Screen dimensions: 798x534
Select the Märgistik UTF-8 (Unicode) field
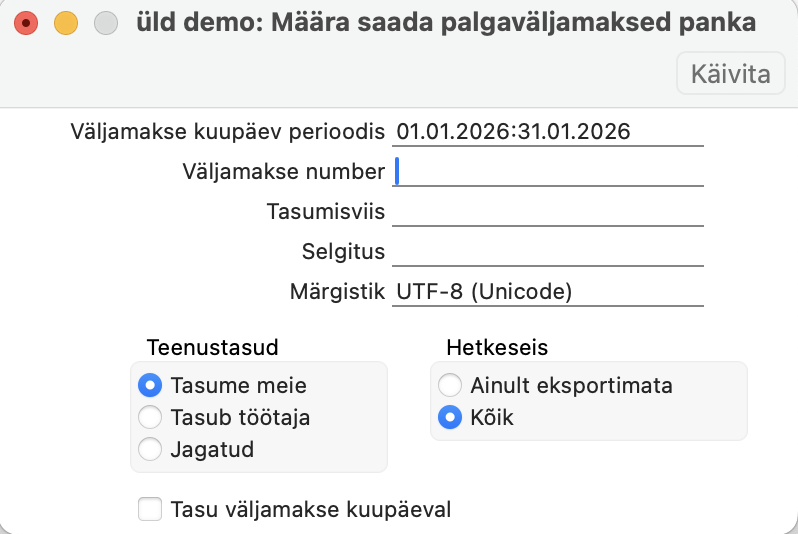[x=549, y=292]
